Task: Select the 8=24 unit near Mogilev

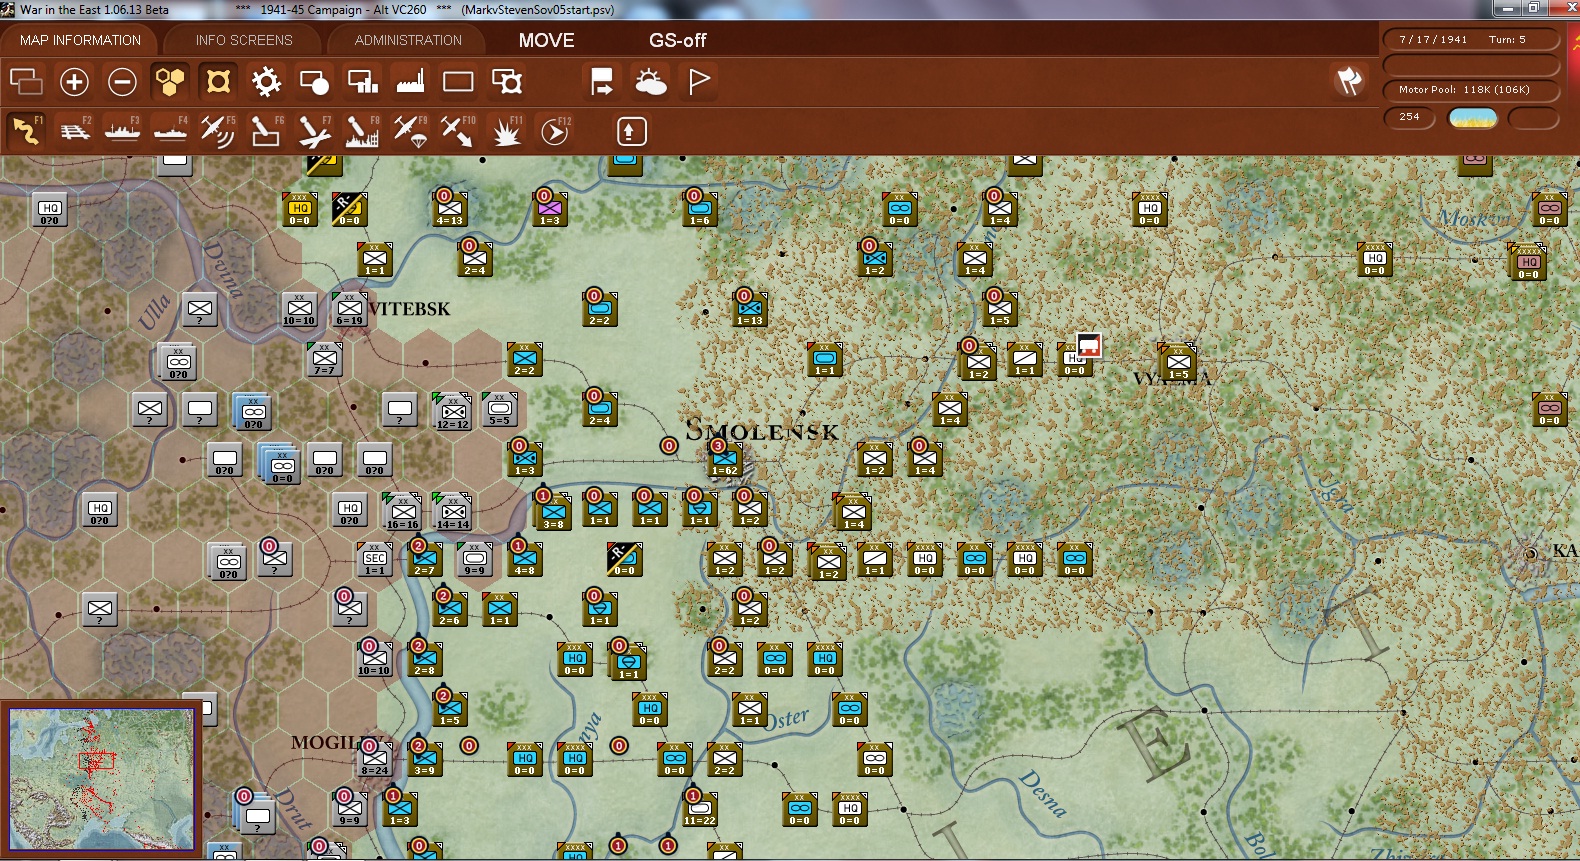Action: 375,759
